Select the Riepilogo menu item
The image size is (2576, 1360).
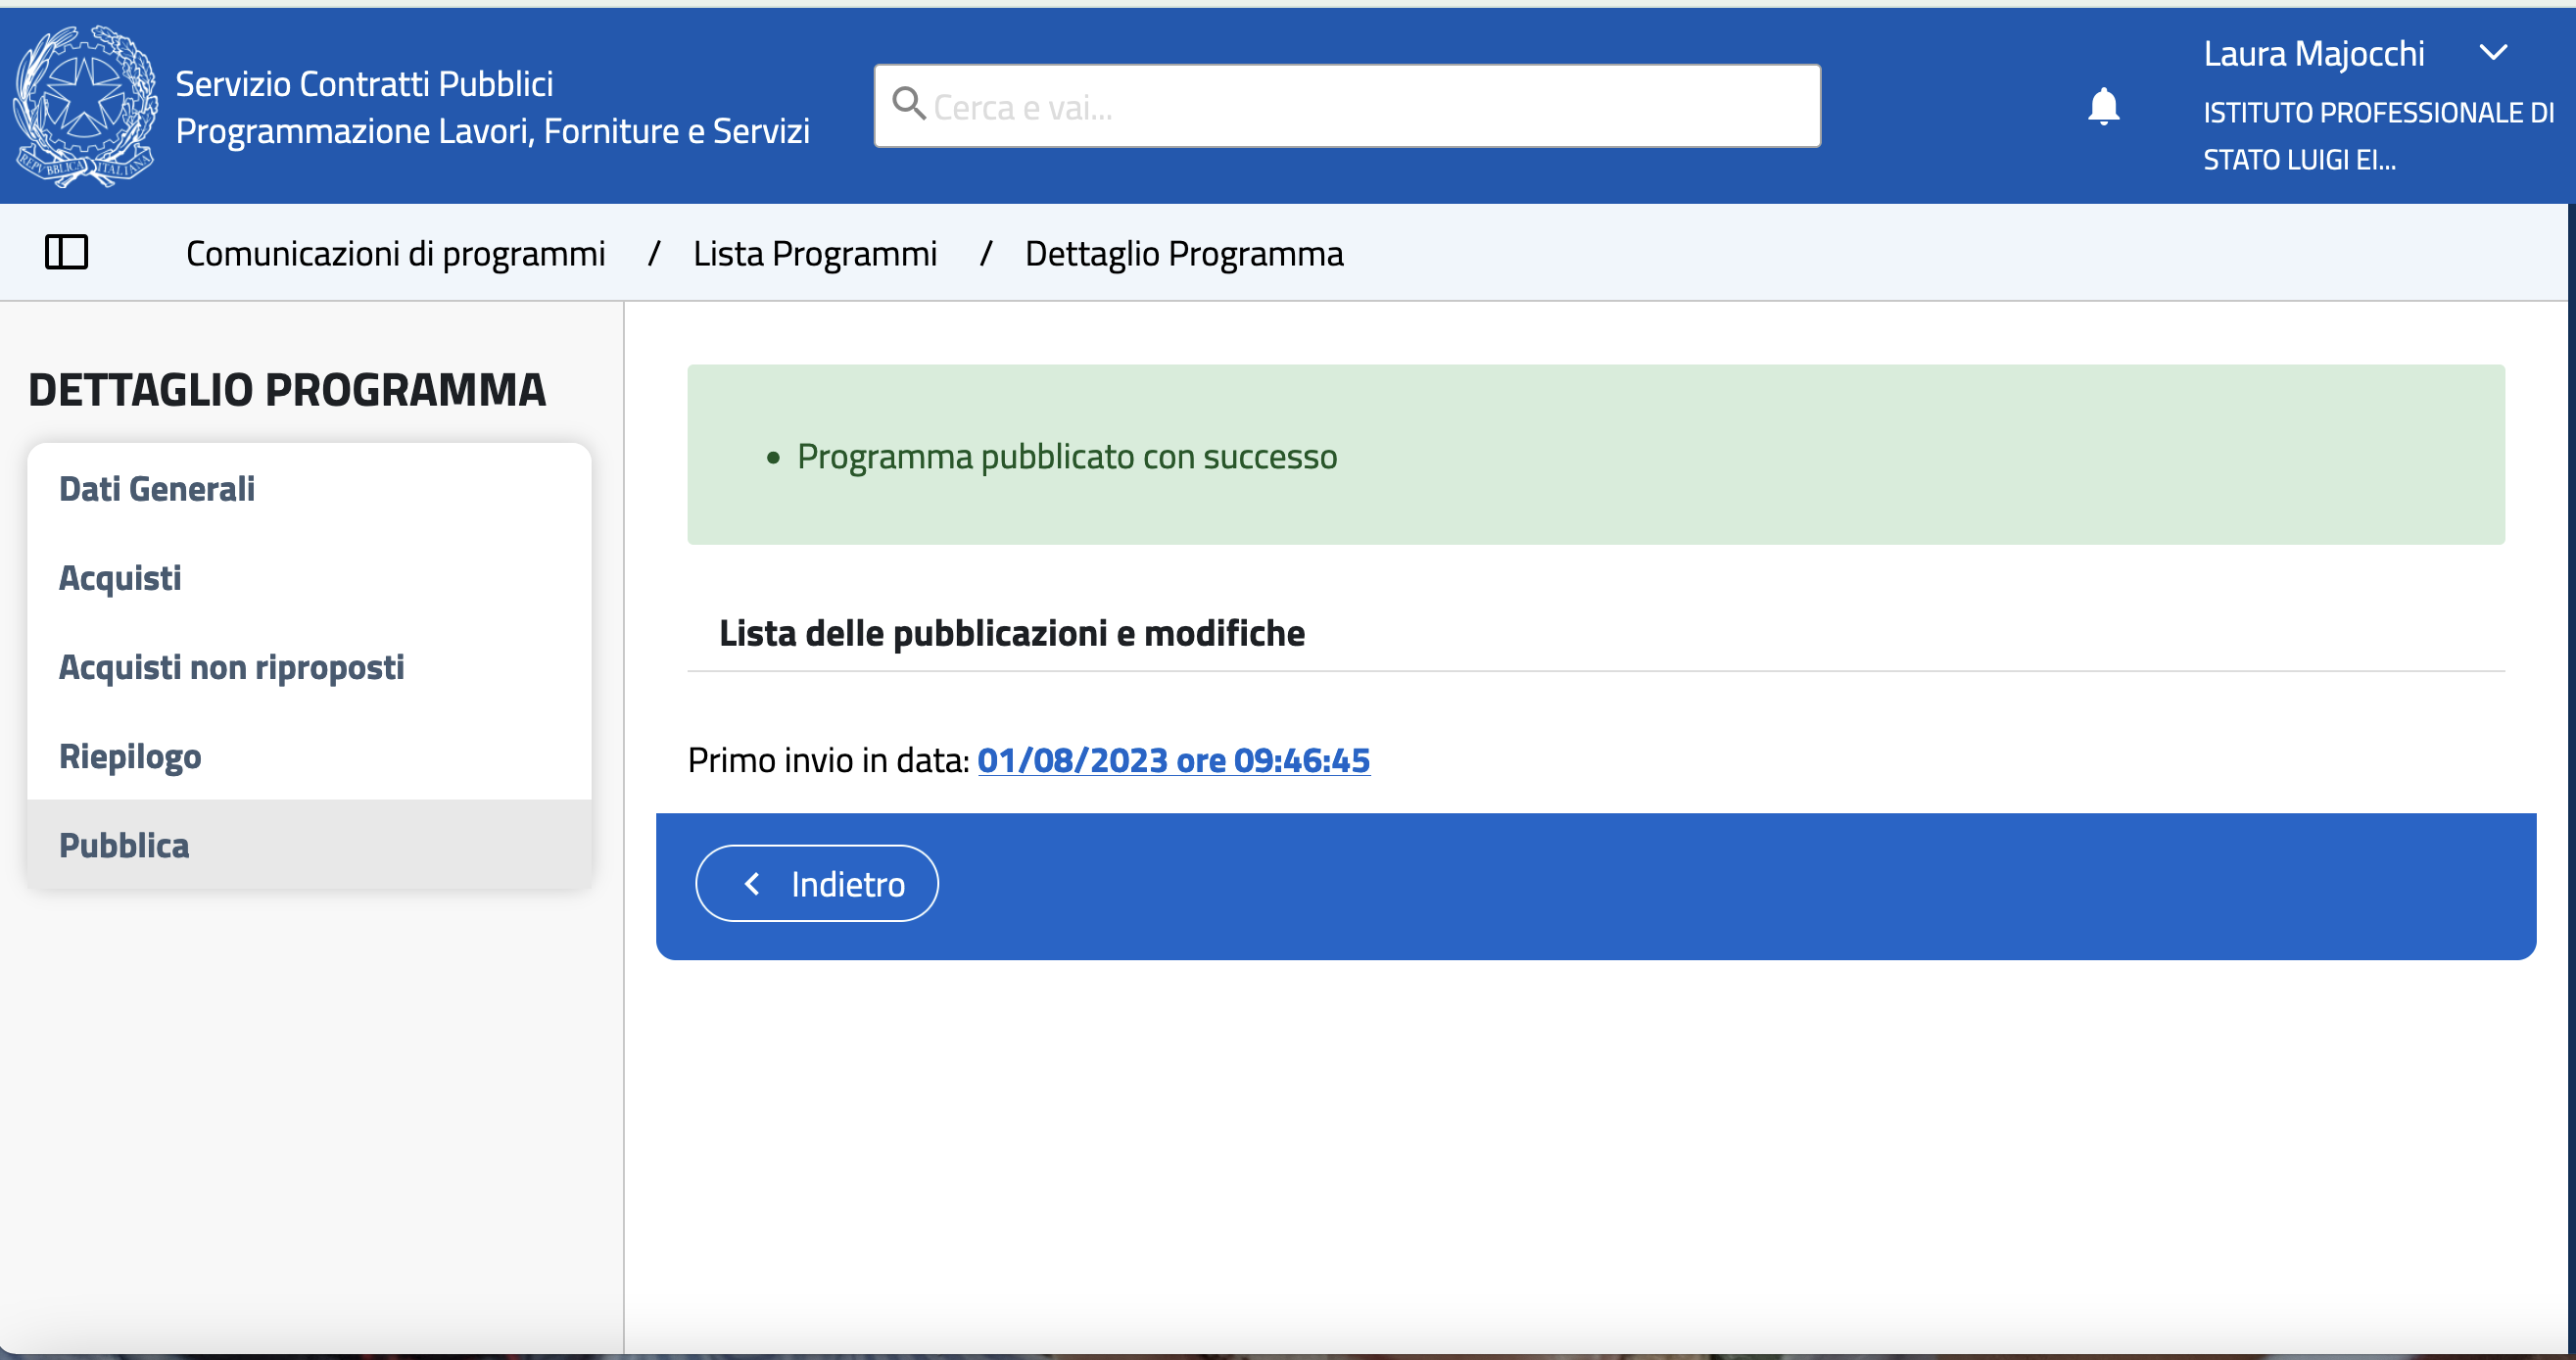pos(130,756)
